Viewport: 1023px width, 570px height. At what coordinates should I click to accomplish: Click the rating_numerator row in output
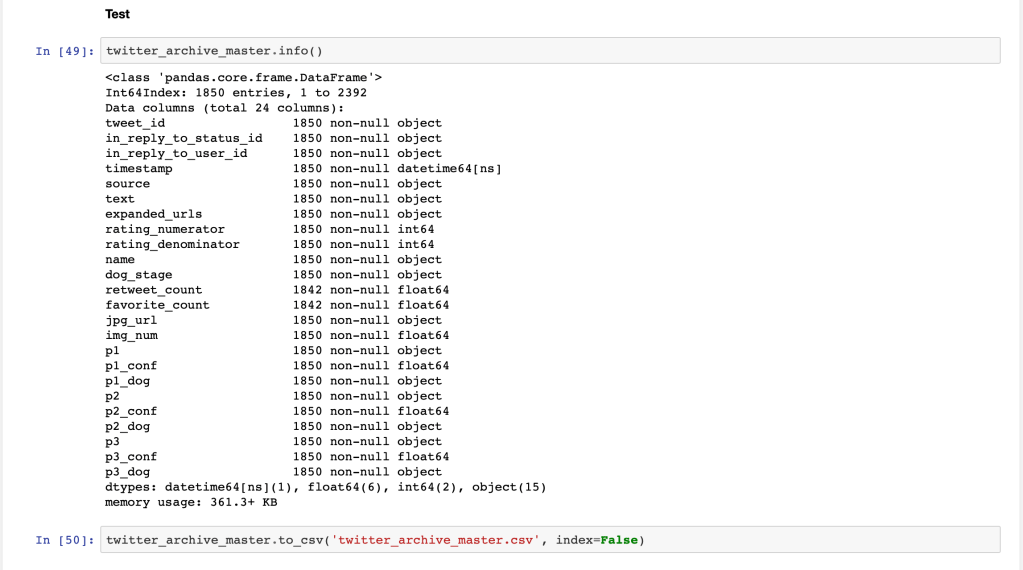(270, 229)
